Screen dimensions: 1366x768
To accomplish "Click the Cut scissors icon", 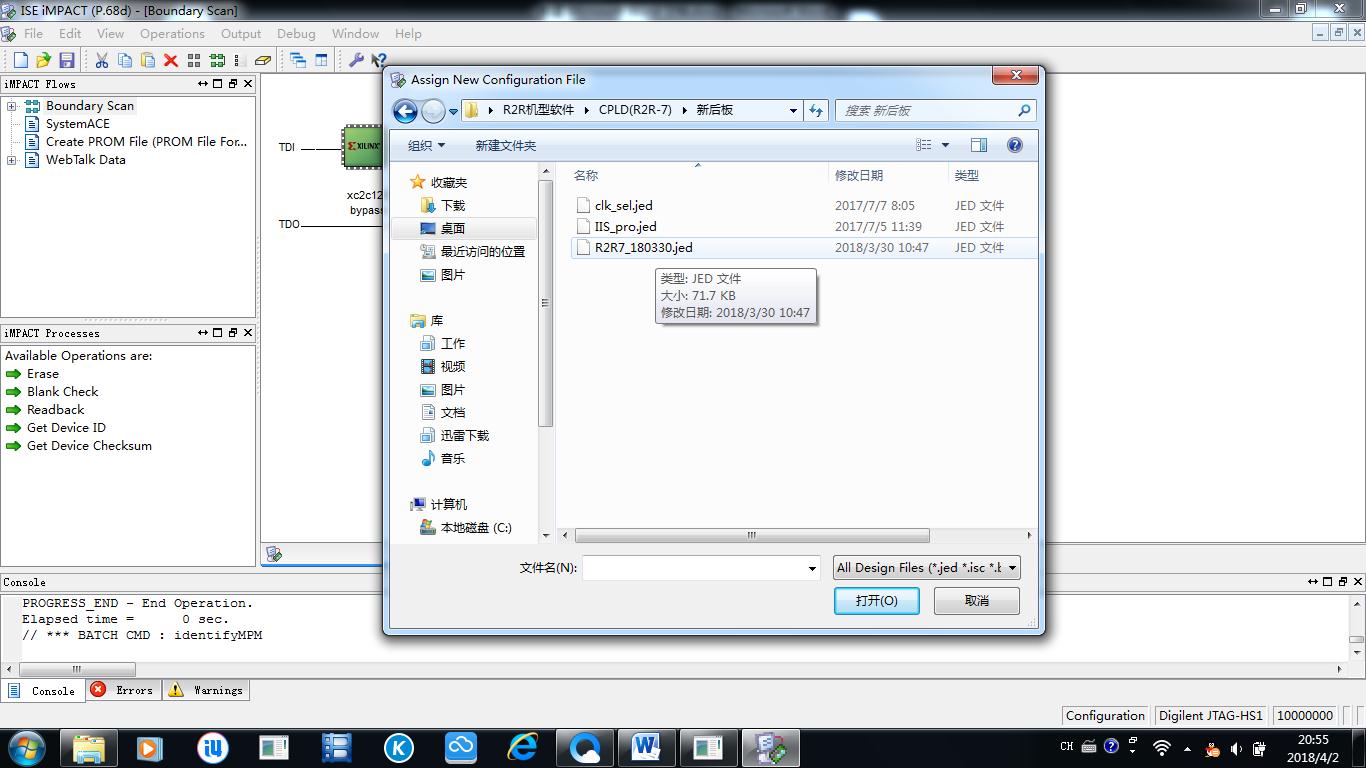I will coord(102,60).
